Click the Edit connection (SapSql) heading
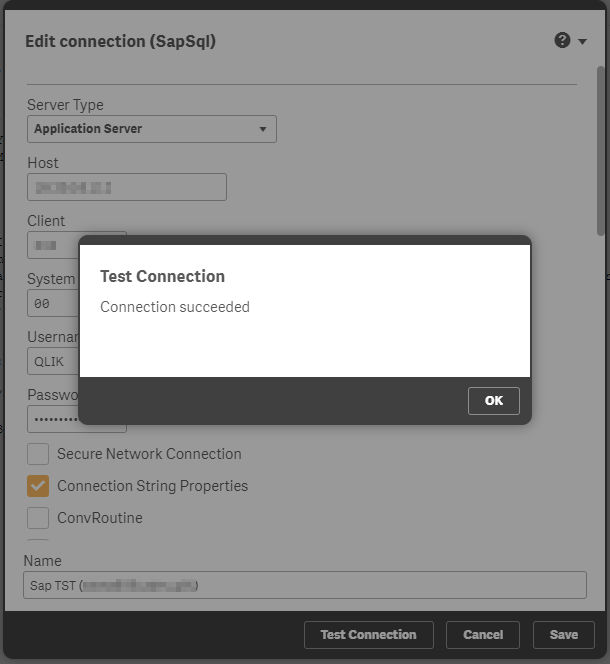Image resolution: width=610 pixels, height=664 pixels. pyautogui.click(x=120, y=42)
